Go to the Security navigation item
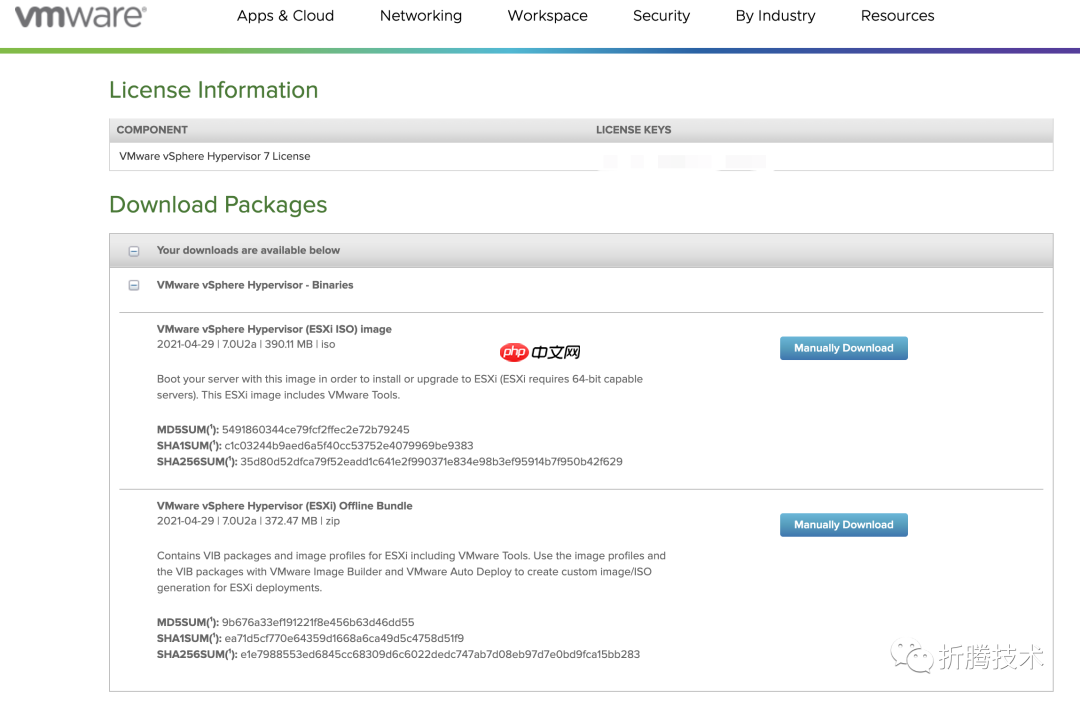 661,16
